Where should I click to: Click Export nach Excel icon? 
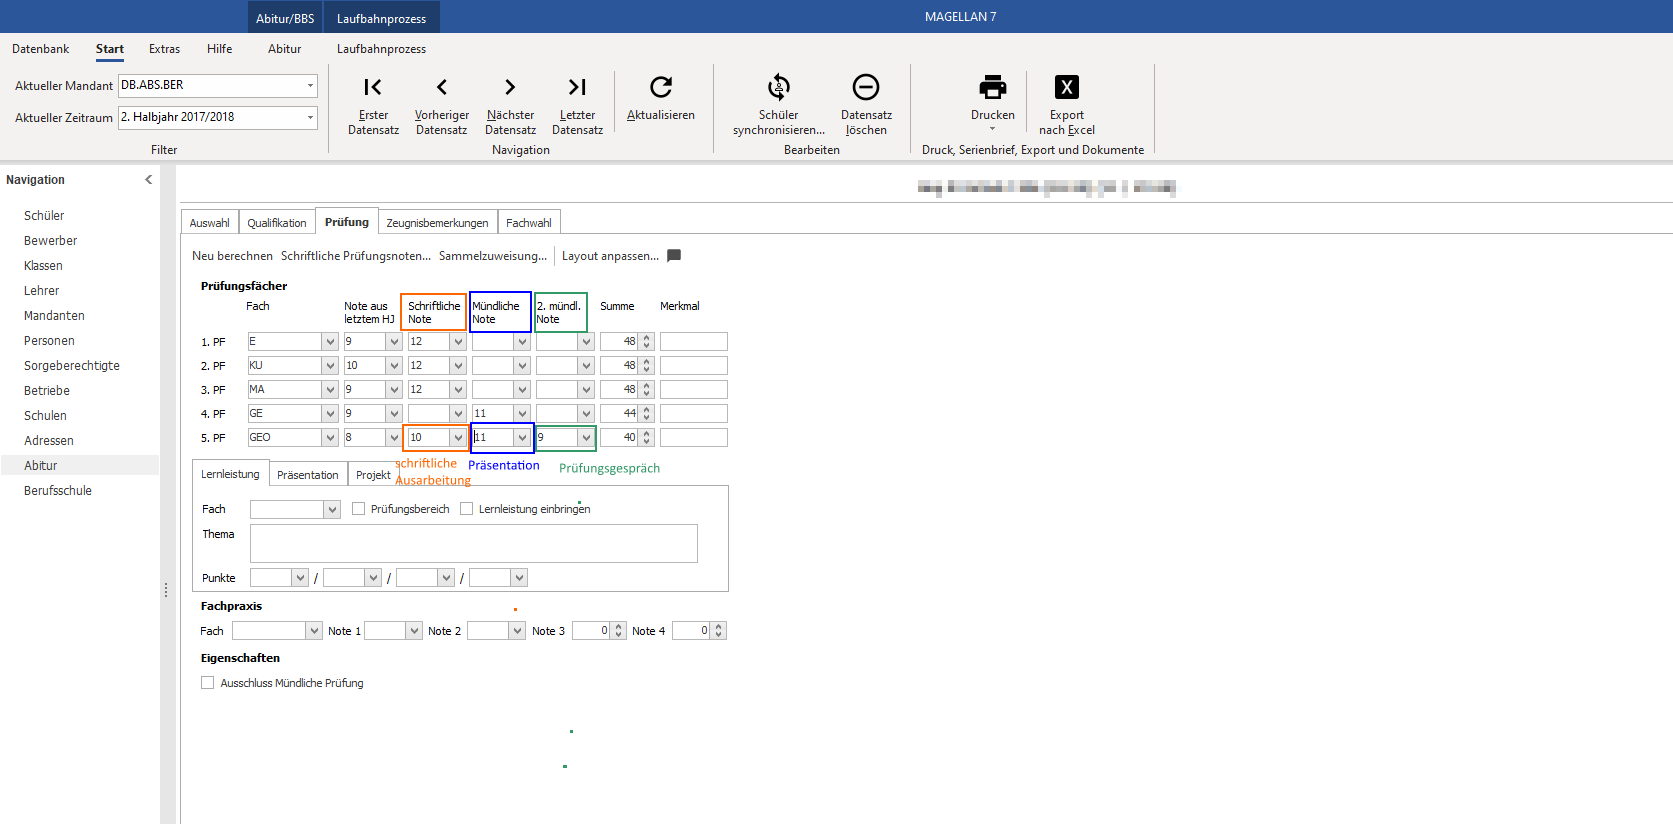(1067, 87)
